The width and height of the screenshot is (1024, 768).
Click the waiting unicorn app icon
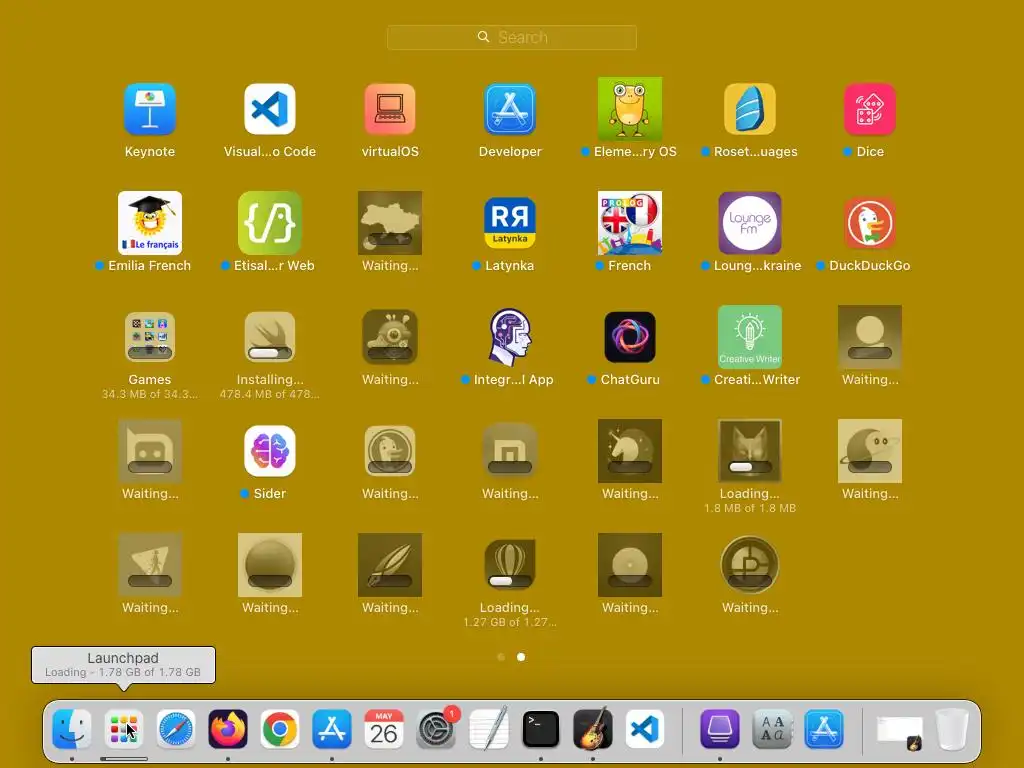(630, 451)
